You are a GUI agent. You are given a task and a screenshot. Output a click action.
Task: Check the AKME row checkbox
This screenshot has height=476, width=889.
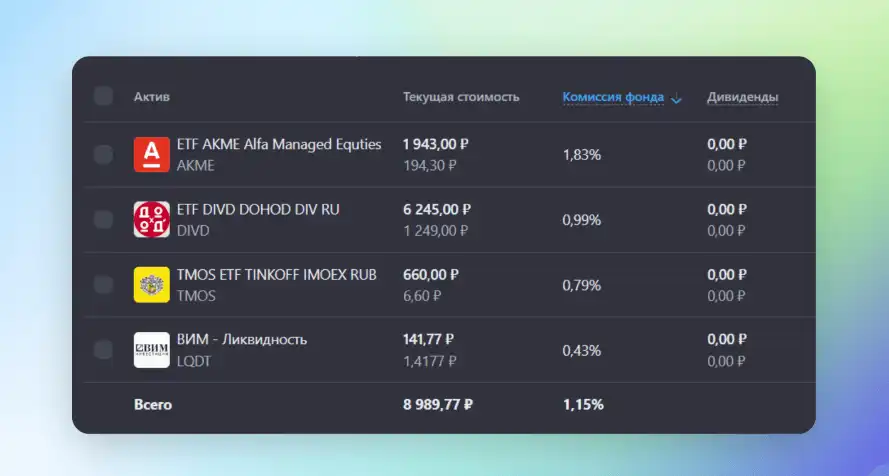[x=103, y=154]
